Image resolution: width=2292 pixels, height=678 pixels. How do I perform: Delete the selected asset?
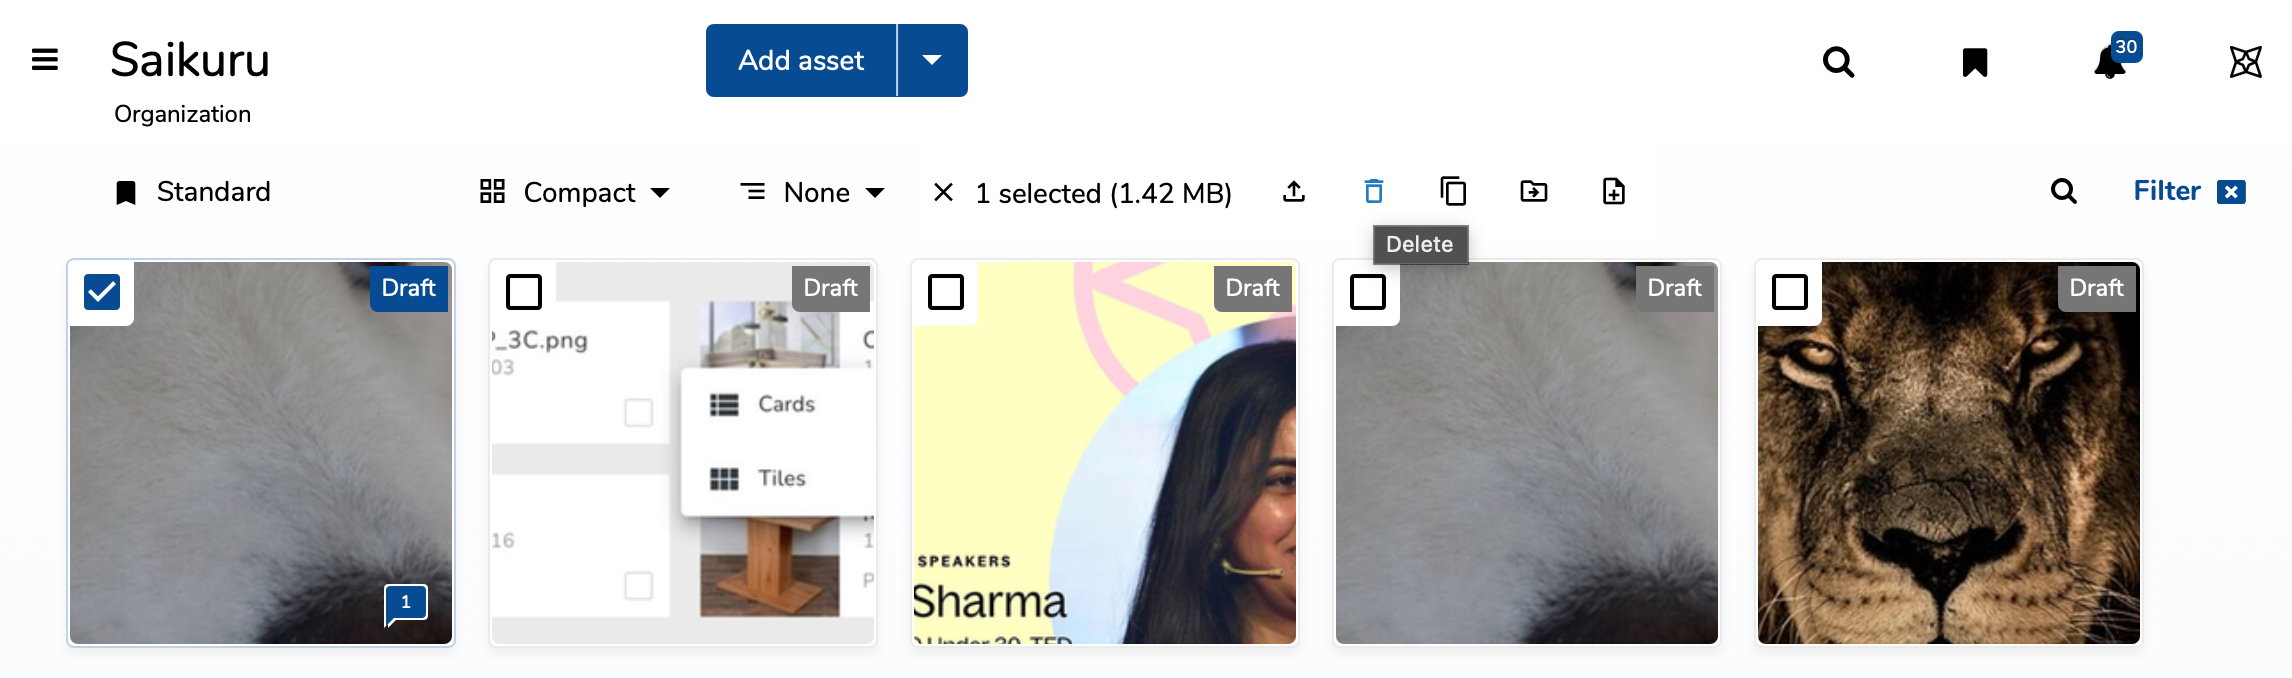pyautogui.click(x=1373, y=191)
